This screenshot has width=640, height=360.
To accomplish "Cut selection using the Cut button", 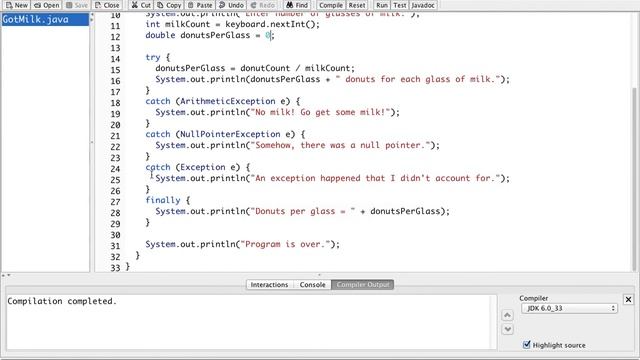I will 141,5.
